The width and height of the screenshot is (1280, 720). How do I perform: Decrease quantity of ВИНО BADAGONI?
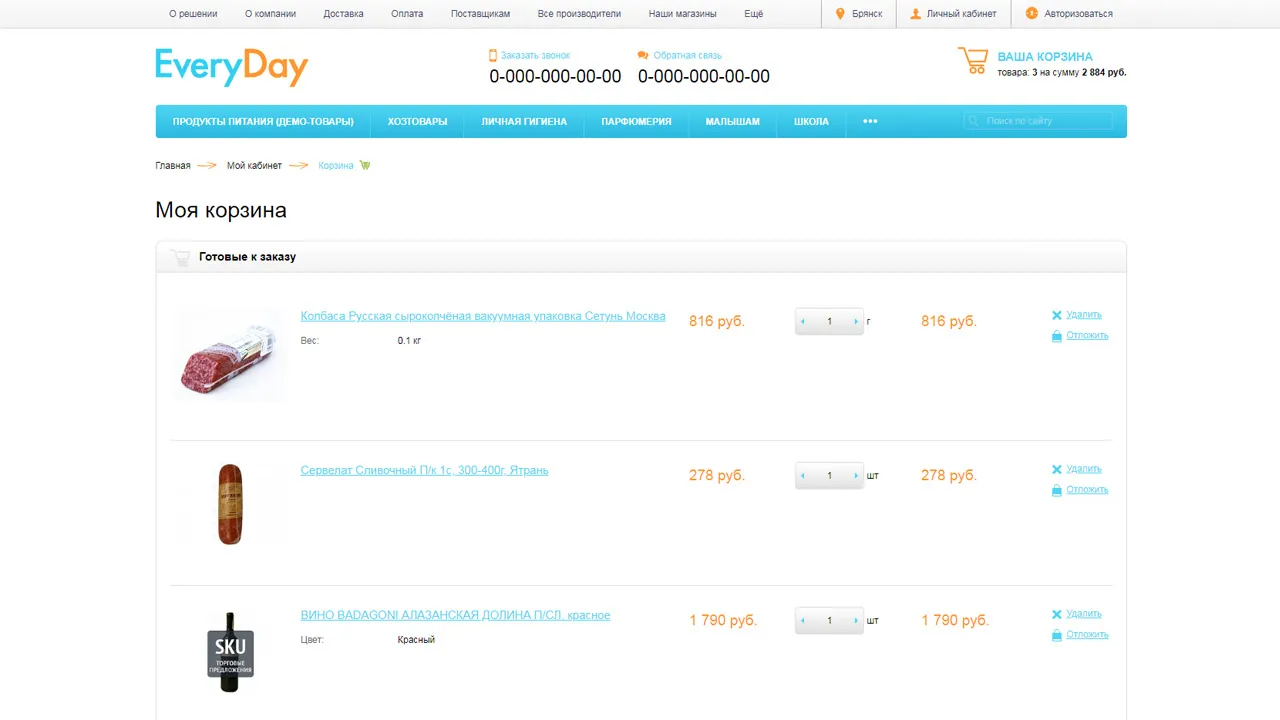pos(803,621)
